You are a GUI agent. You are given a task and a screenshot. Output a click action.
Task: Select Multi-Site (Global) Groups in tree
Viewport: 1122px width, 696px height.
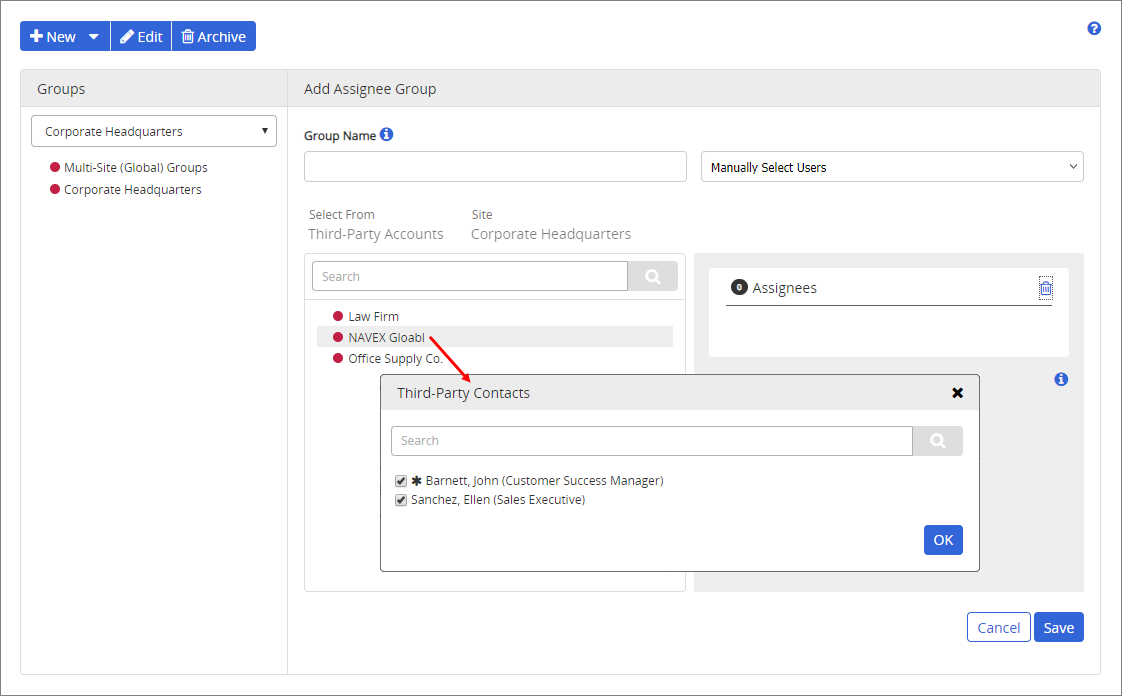pyautogui.click(x=135, y=168)
